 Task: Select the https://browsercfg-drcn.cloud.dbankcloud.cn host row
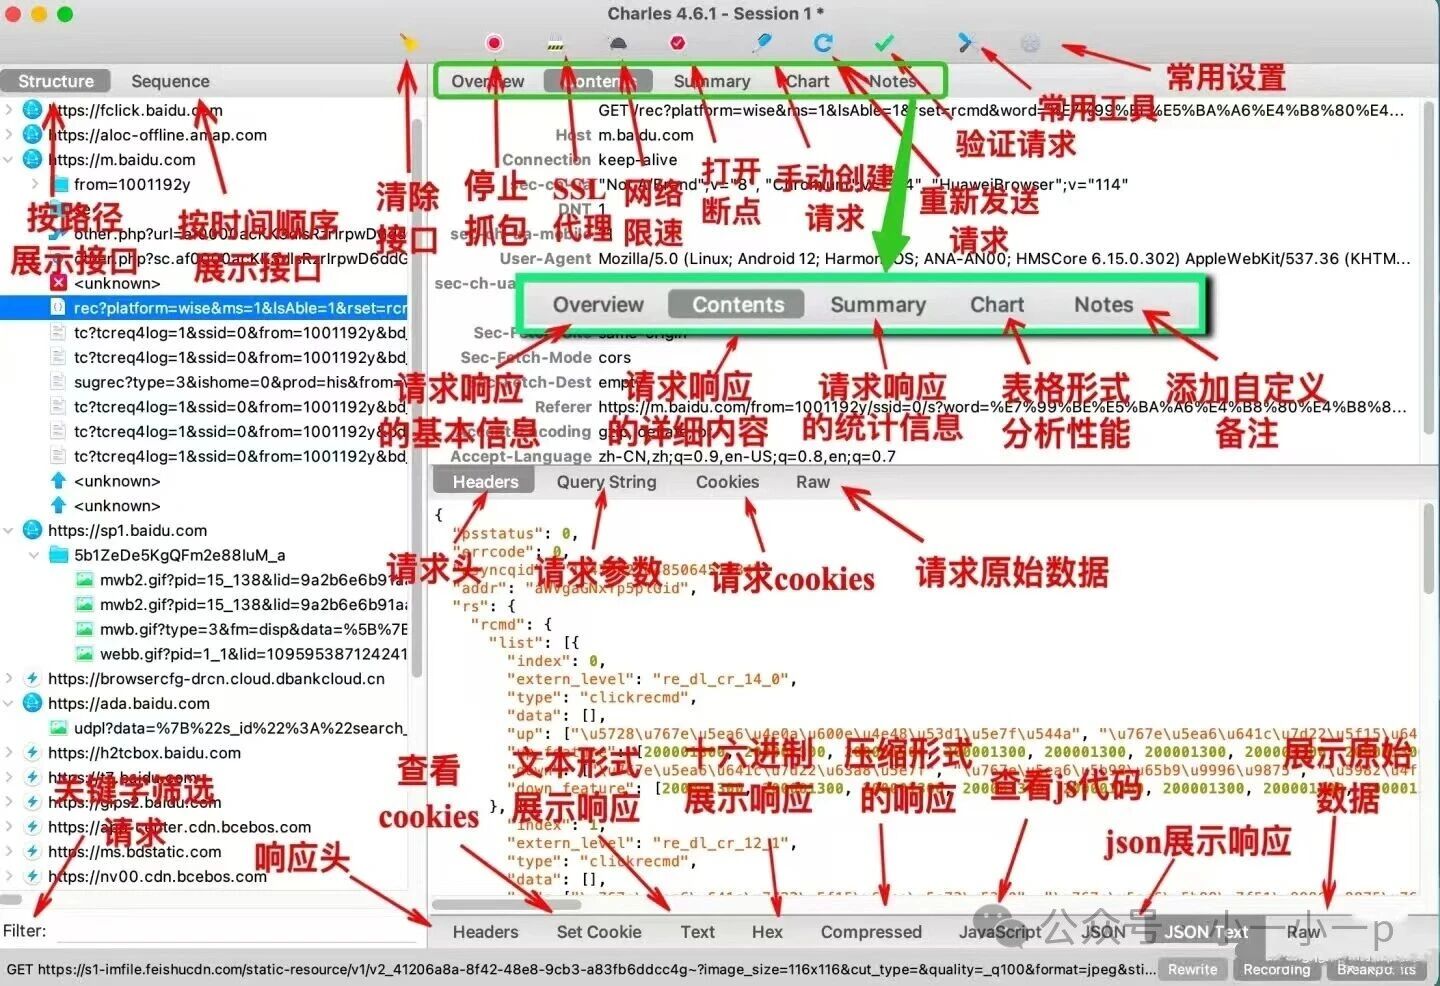[204, 678]
